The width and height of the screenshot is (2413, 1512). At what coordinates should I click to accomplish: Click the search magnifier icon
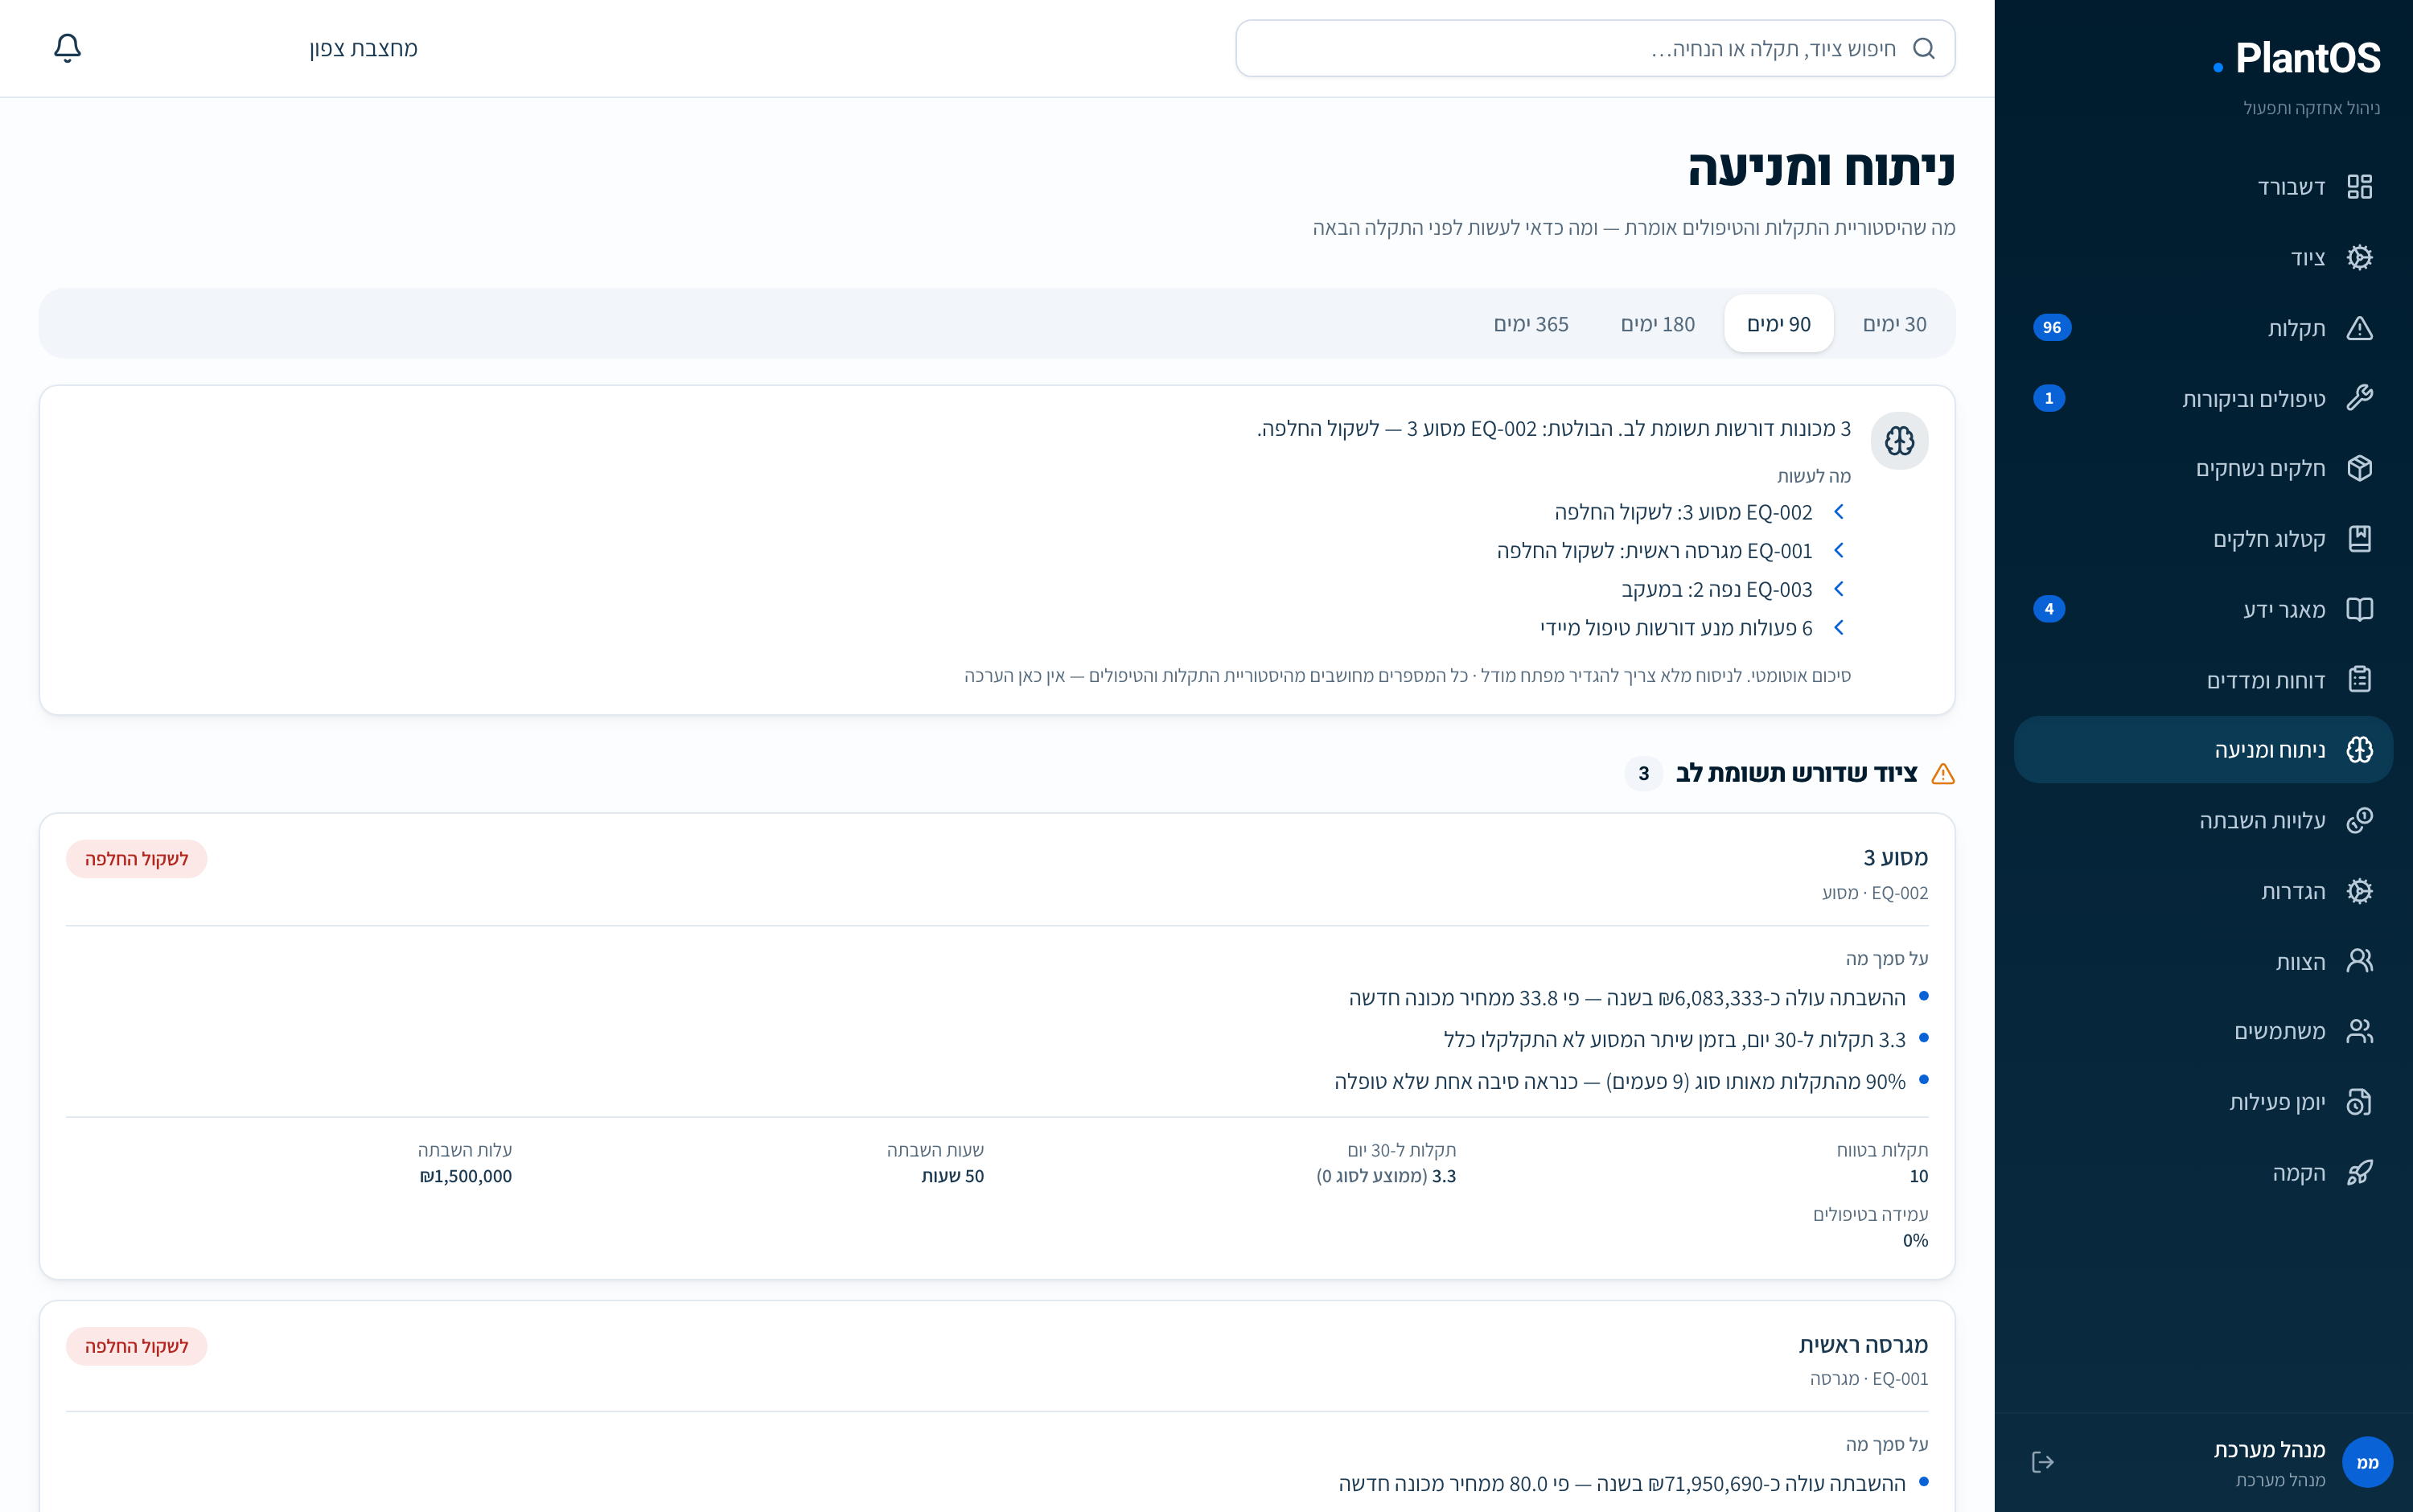1924,48
